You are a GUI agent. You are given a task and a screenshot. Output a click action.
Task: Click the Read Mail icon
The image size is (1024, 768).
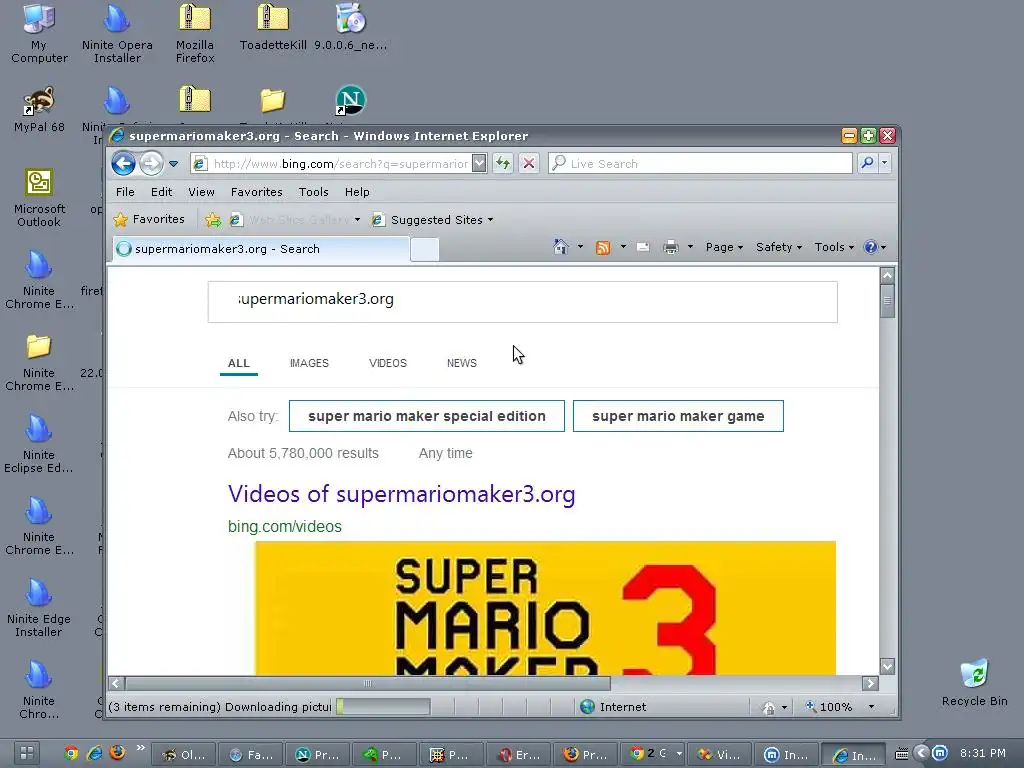(x=643, y=247)
